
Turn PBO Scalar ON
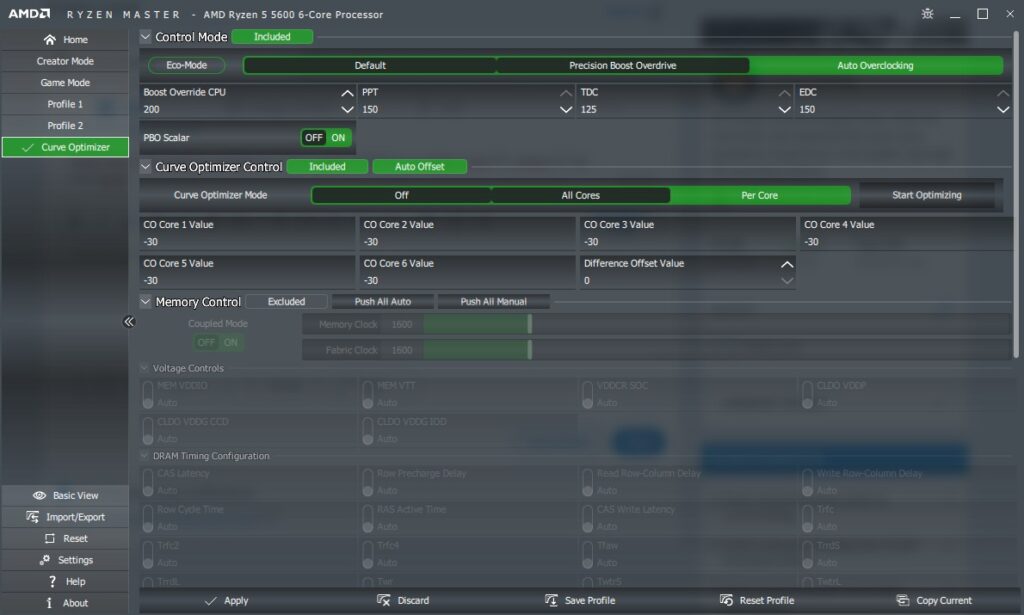click(338, 138)
